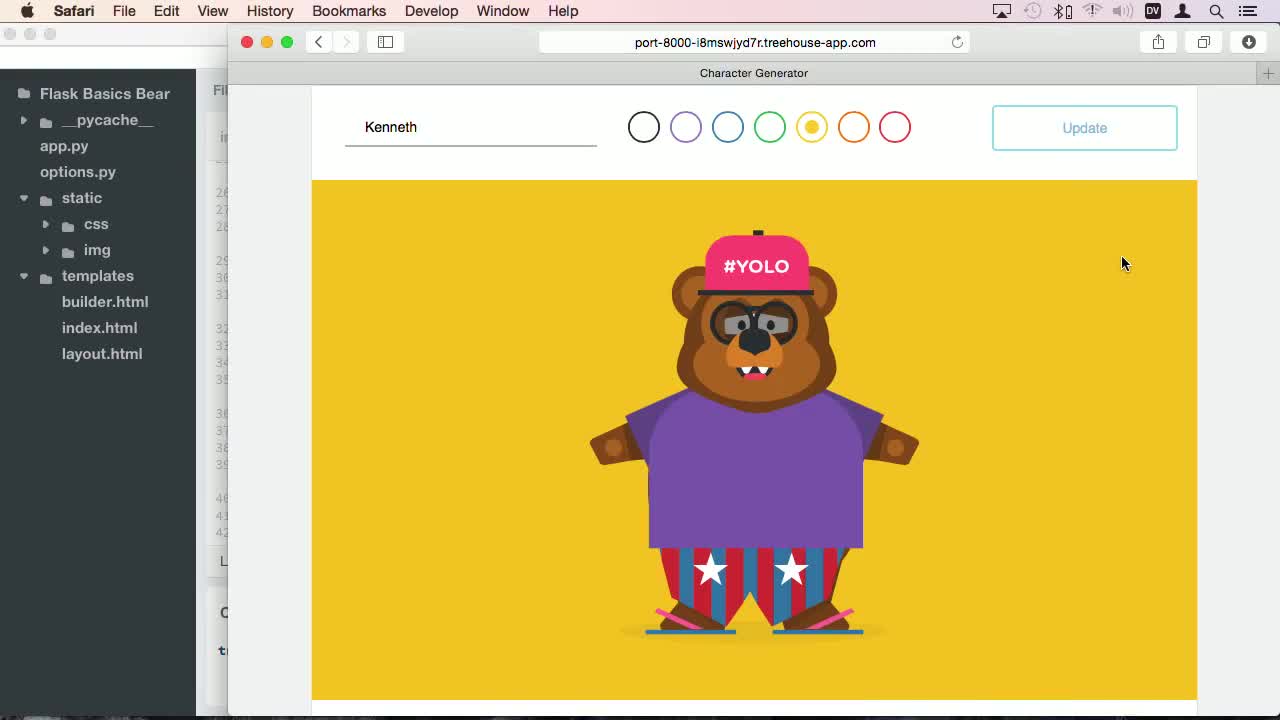Collapse the static folder

coord(24,198)
